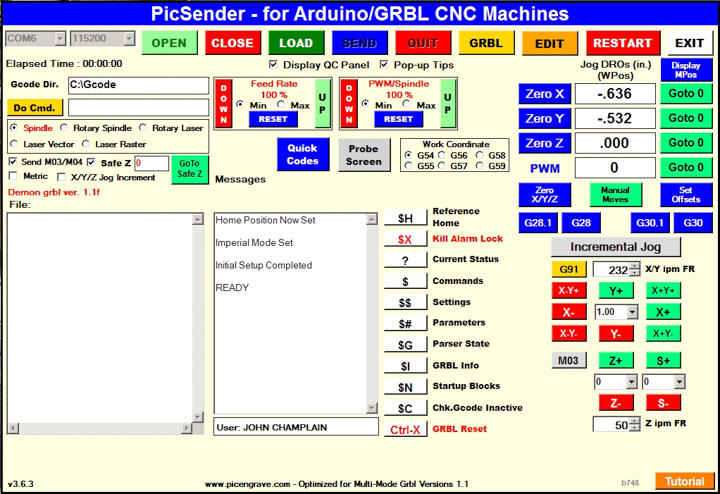
Task: Click the red CLOSE port button
Action: click(233, 43)
